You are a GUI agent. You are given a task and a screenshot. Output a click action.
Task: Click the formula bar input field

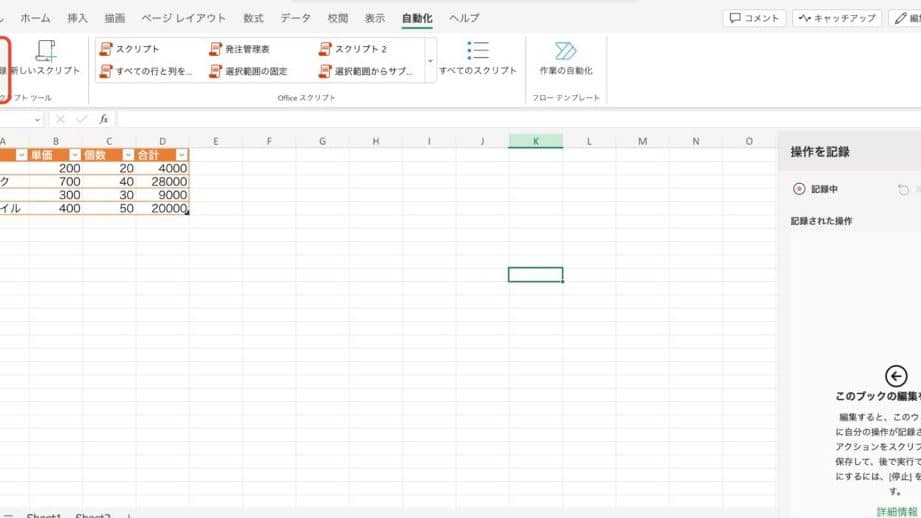[x=519, y=119]
